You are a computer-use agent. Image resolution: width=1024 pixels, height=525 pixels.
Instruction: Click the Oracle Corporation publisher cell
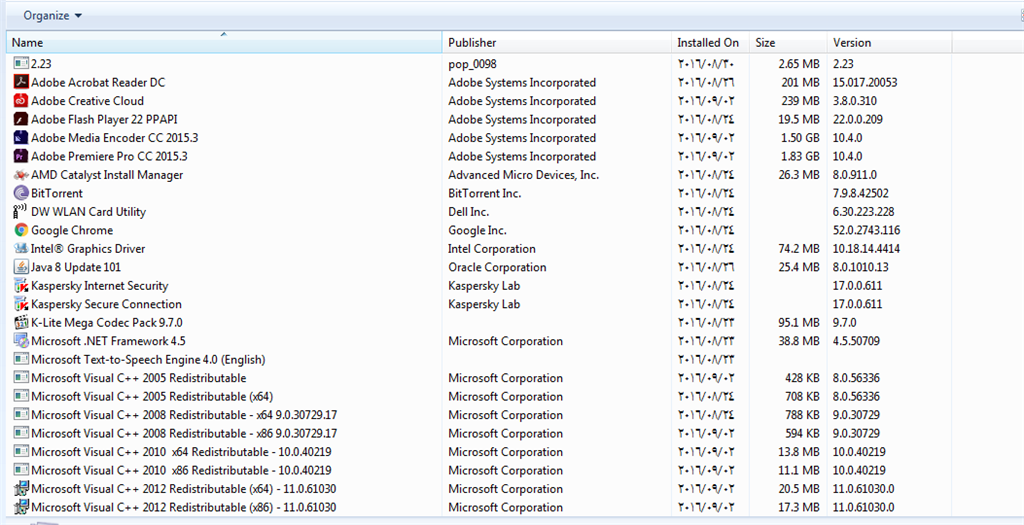[497, 267]
